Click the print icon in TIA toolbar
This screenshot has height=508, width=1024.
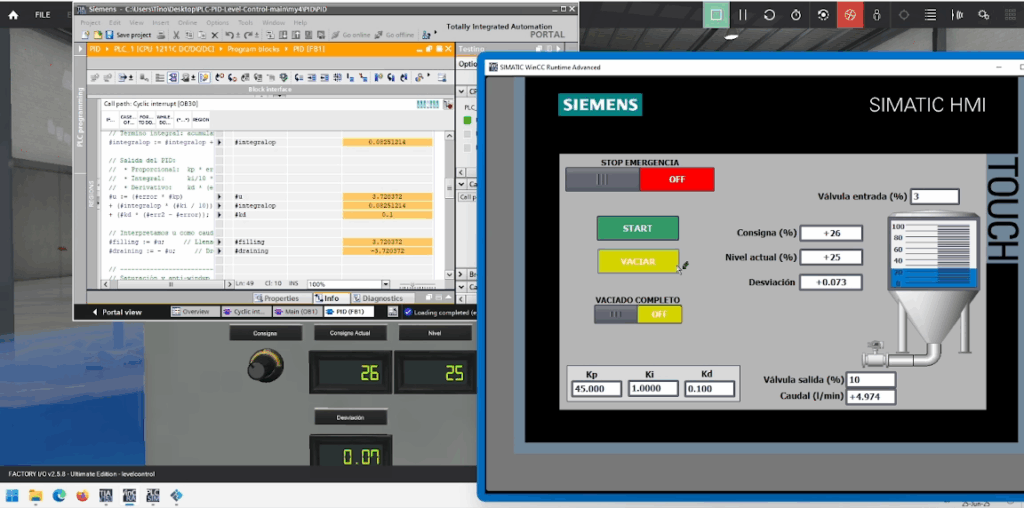[161, 35]
